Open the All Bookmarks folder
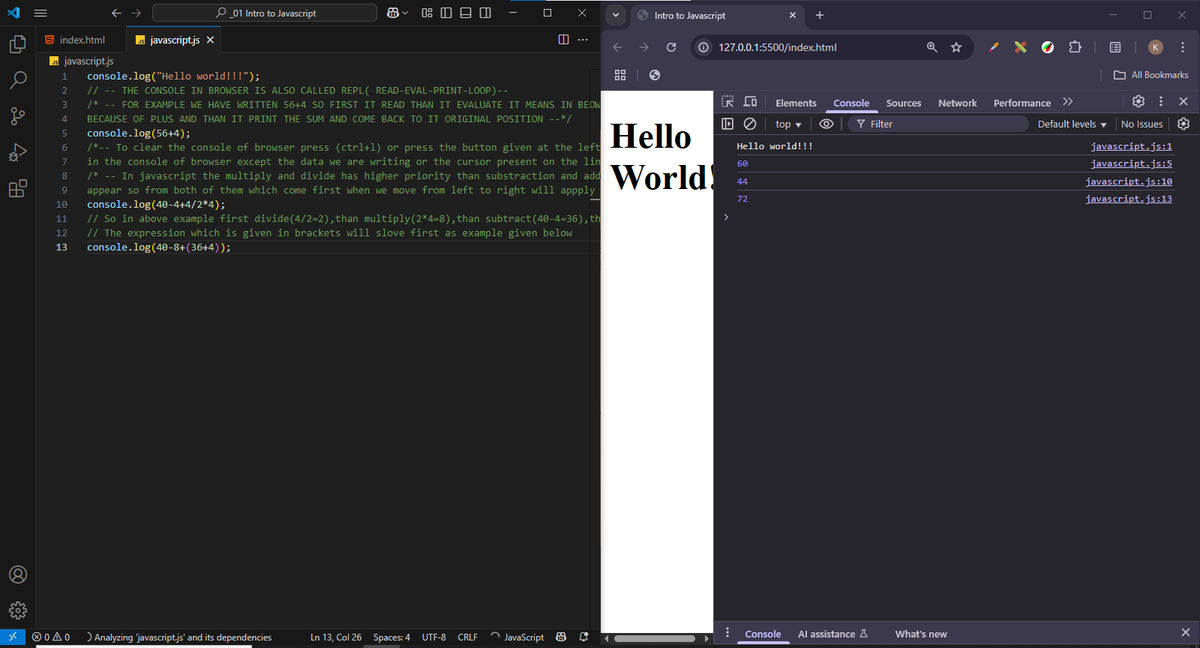1200x648 pixels. (1151, 75)
